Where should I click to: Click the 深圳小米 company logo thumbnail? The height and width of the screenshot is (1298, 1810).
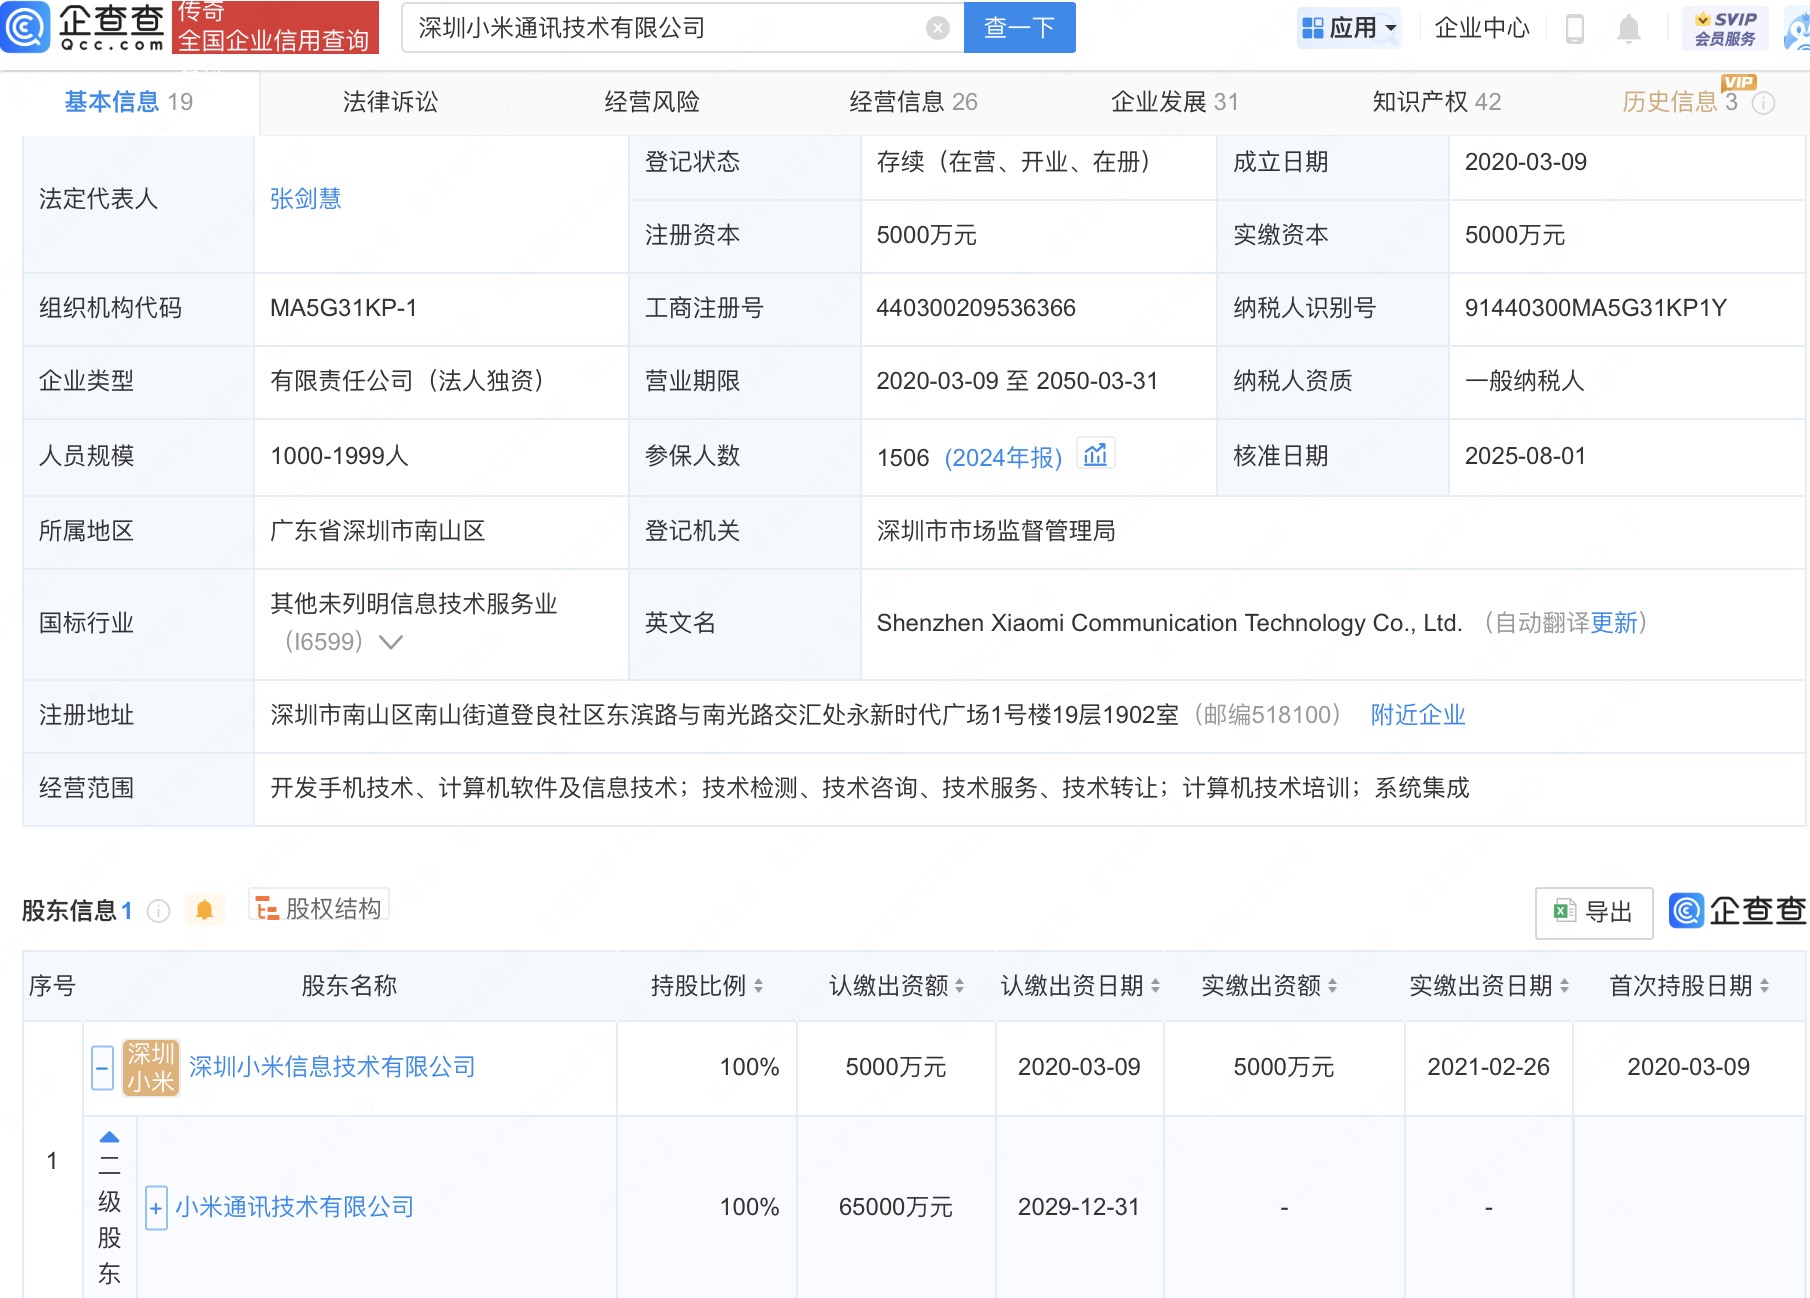[151, 1067]
